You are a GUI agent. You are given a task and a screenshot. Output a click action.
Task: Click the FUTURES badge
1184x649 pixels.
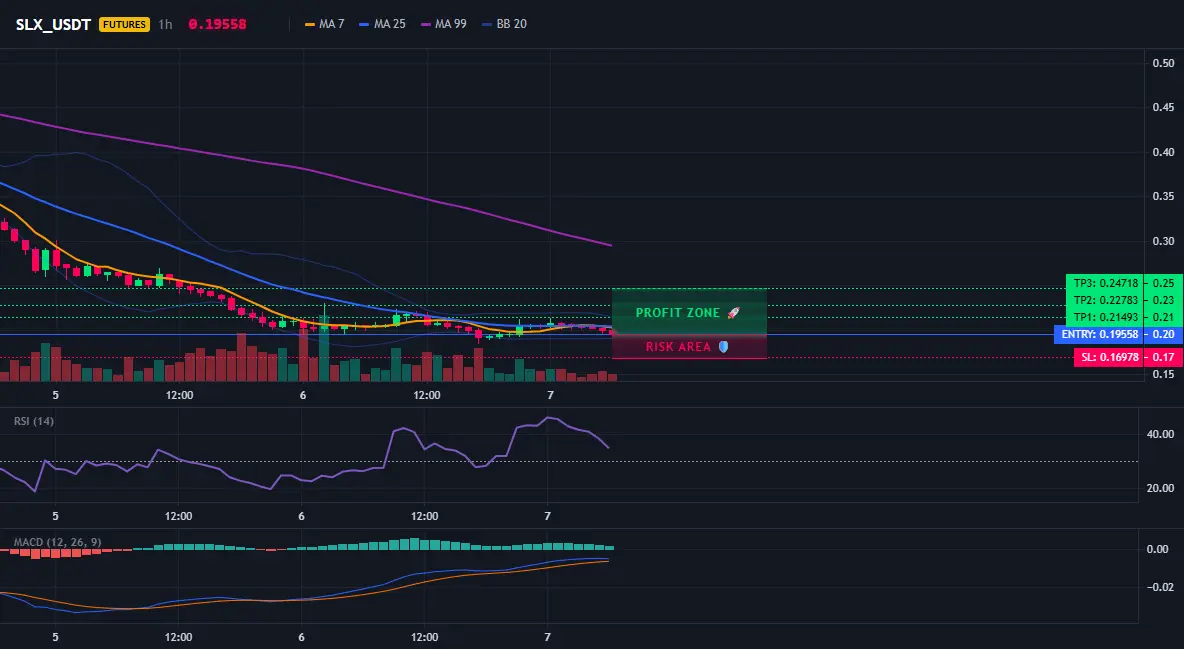[x=125, y=24]
